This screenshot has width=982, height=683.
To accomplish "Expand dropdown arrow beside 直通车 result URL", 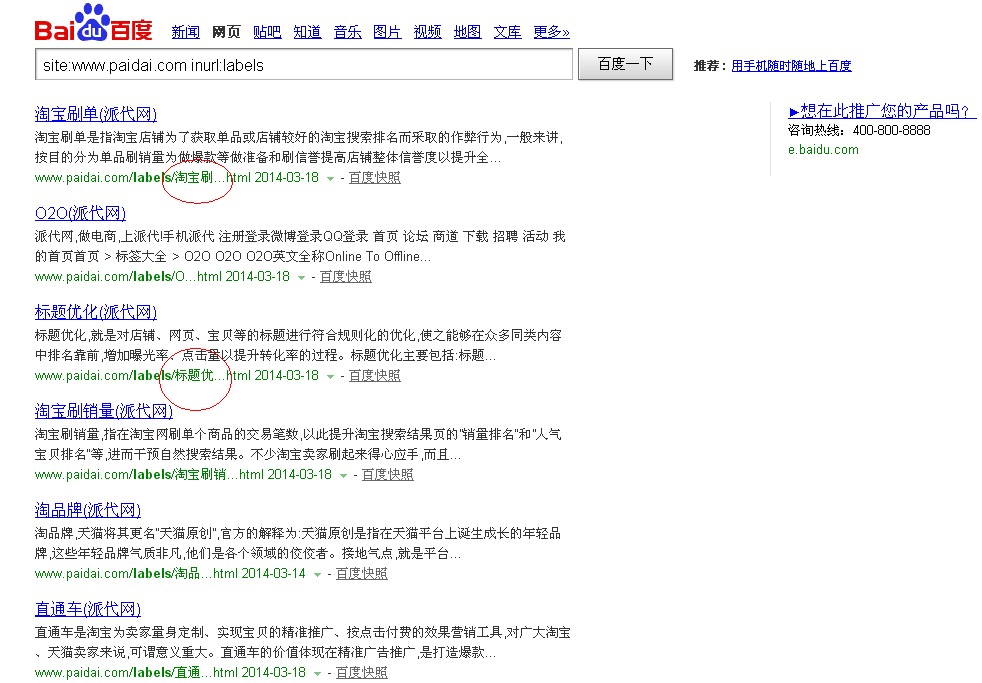I will 318,674.
